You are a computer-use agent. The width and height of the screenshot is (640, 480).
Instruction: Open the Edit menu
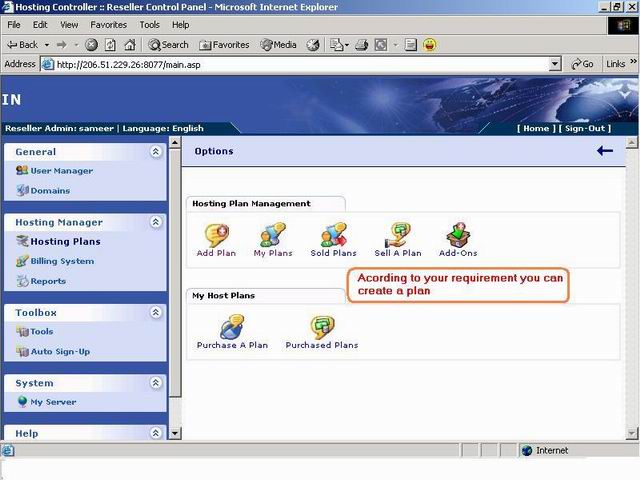click(x=40, y=25)
